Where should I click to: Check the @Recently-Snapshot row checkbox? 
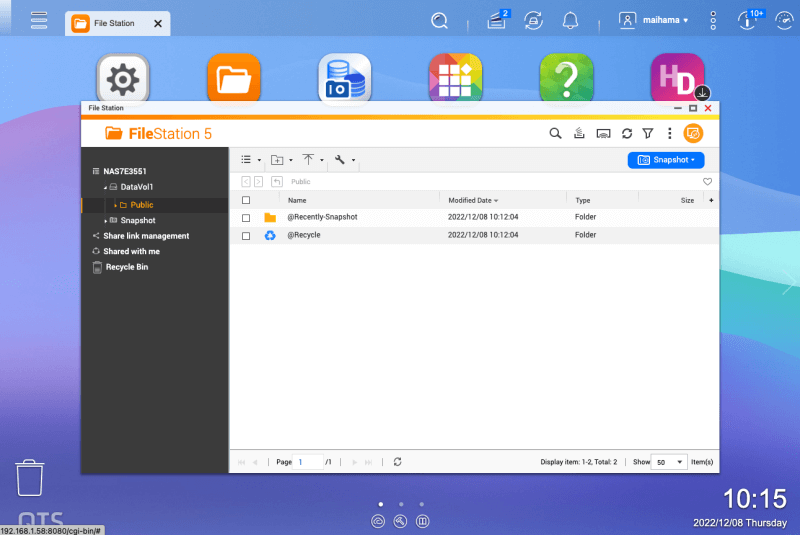coord(246,218)
